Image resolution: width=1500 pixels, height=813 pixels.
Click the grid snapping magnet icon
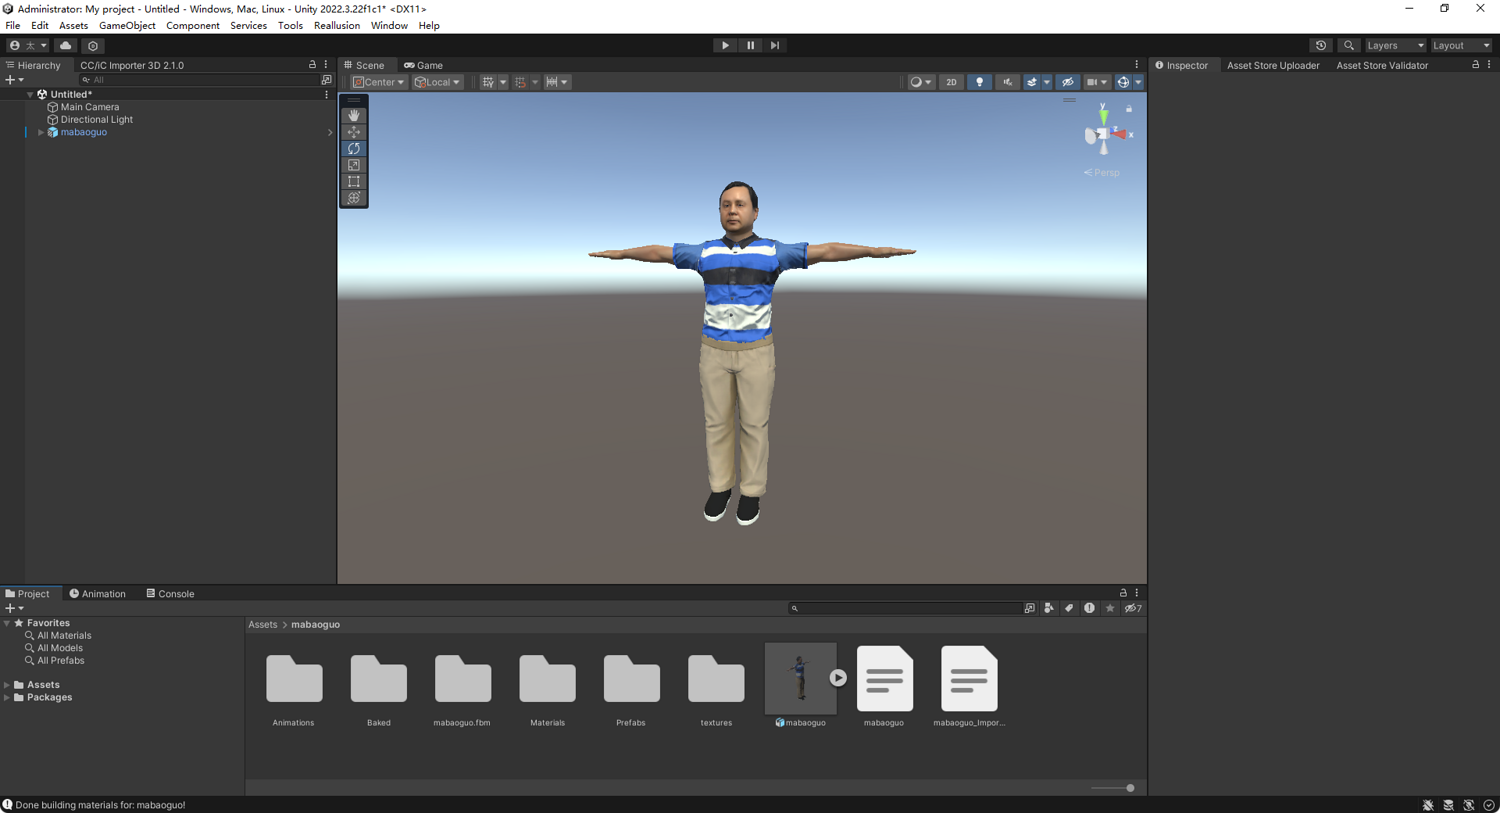point(520,82)
